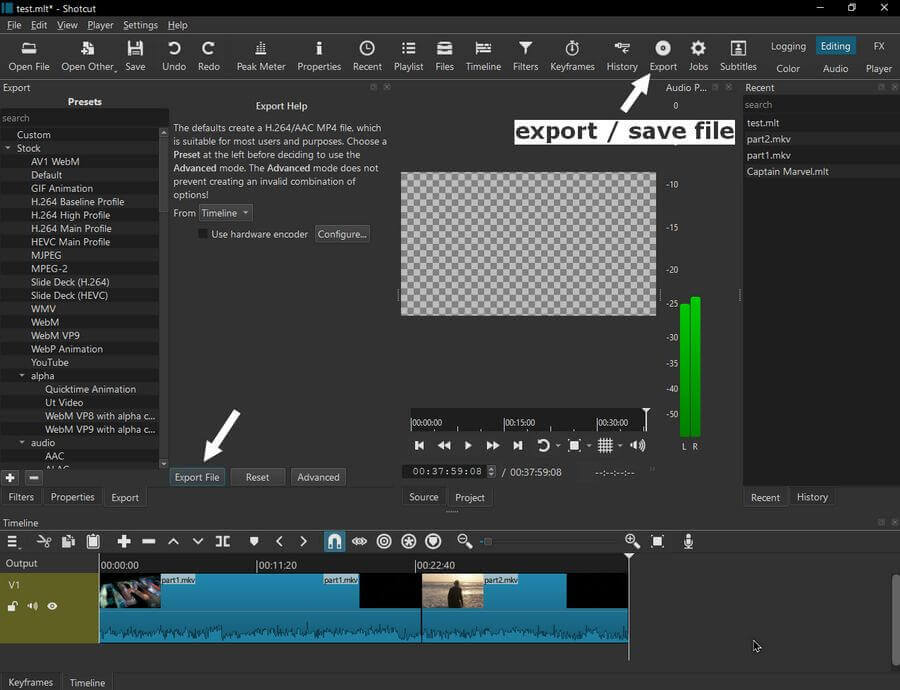Show the Properties panel from the toolbar

point(319,56)
